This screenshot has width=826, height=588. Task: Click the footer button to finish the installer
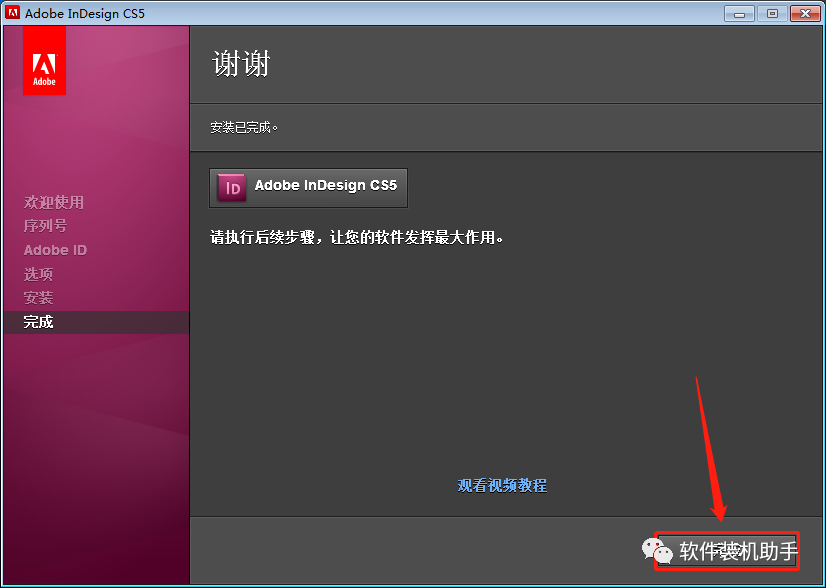pos(727,551)
